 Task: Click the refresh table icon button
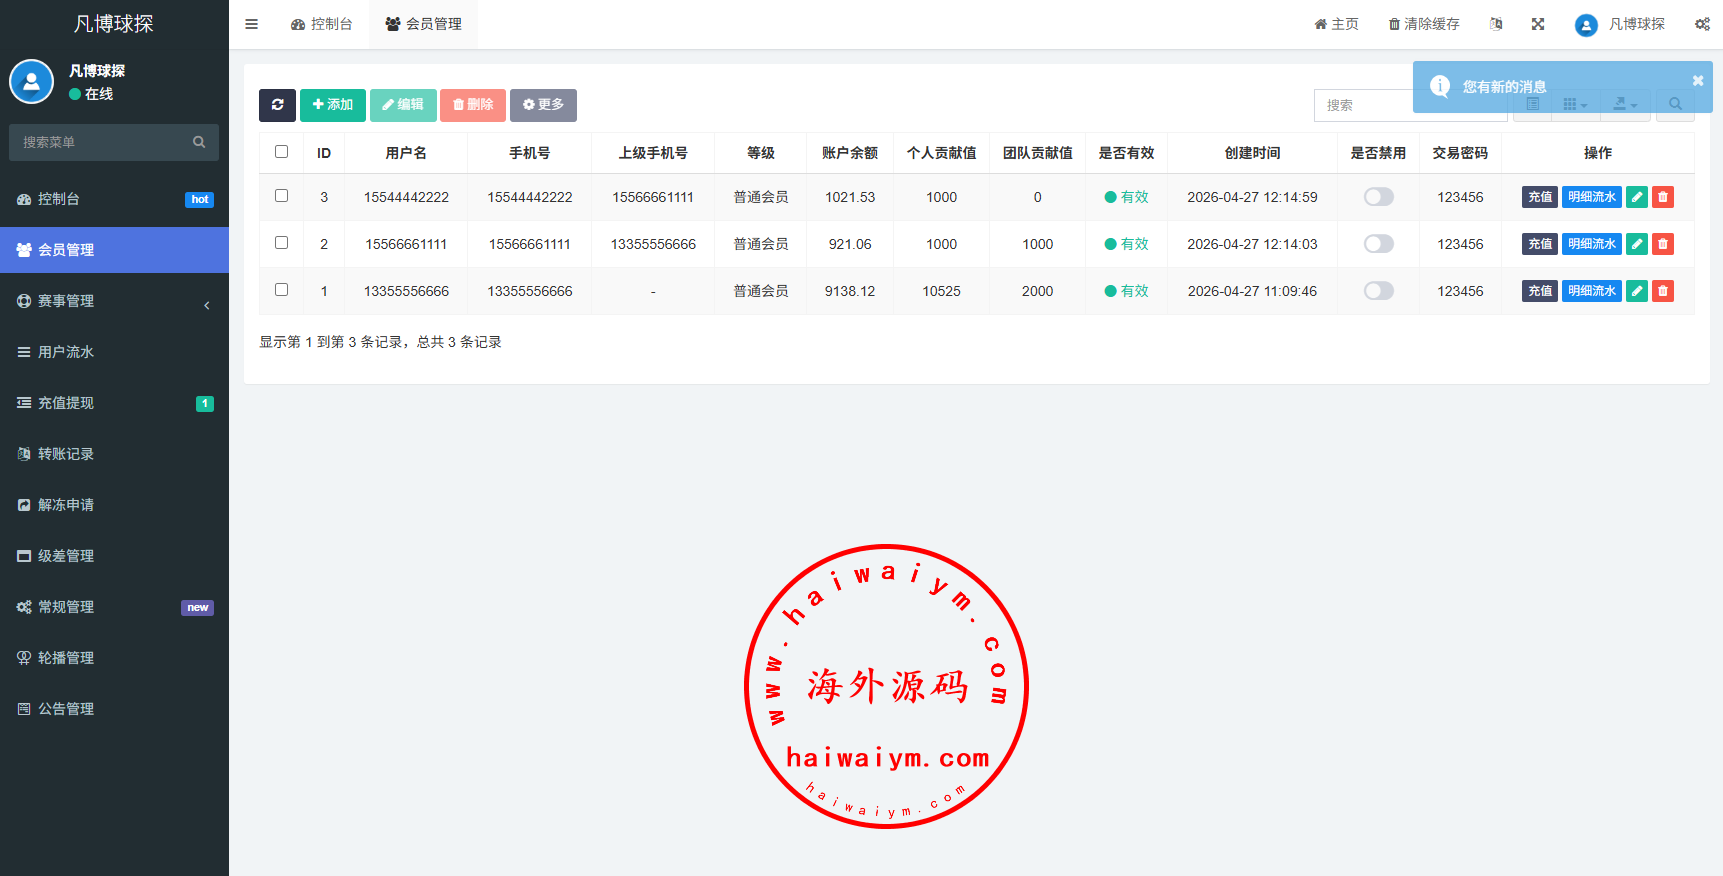(277, 105)
